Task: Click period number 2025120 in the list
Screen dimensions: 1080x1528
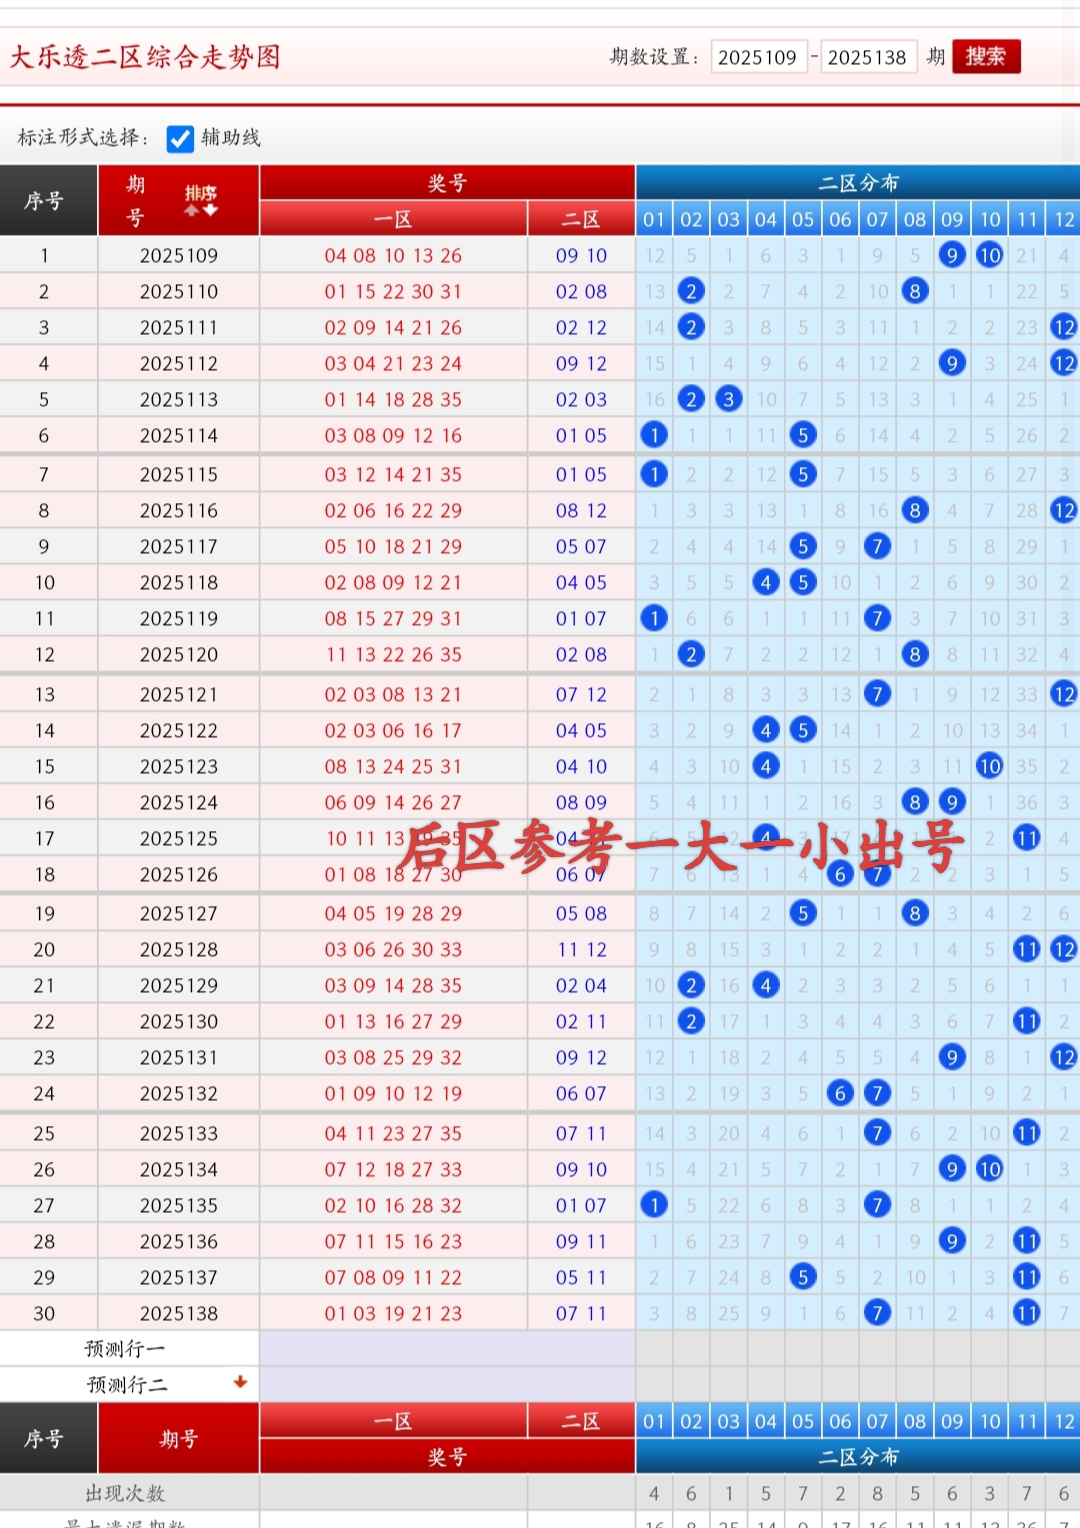Action: pos(179,655)
